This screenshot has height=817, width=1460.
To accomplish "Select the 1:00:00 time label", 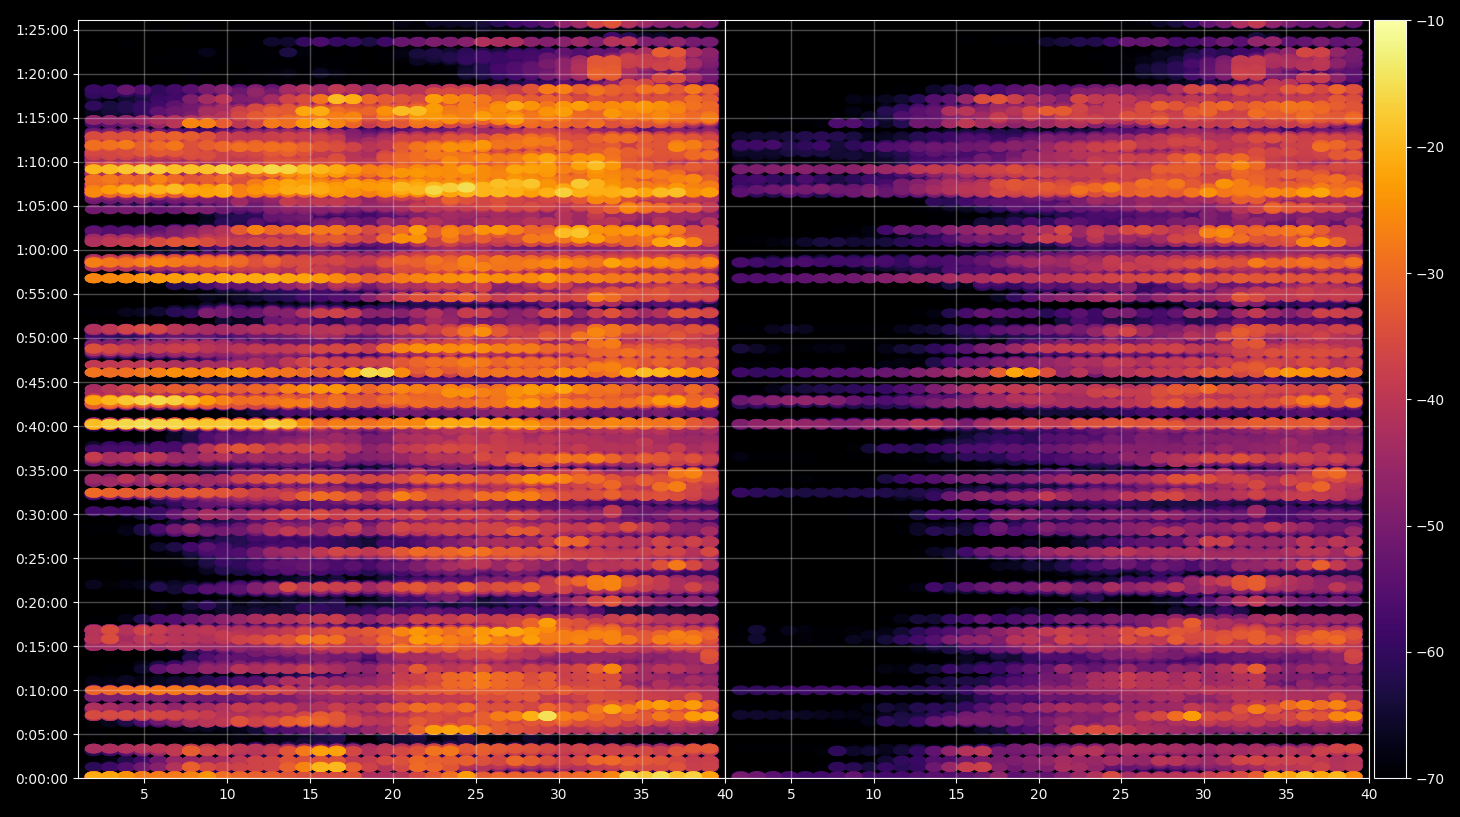I will tap(42, 250).
